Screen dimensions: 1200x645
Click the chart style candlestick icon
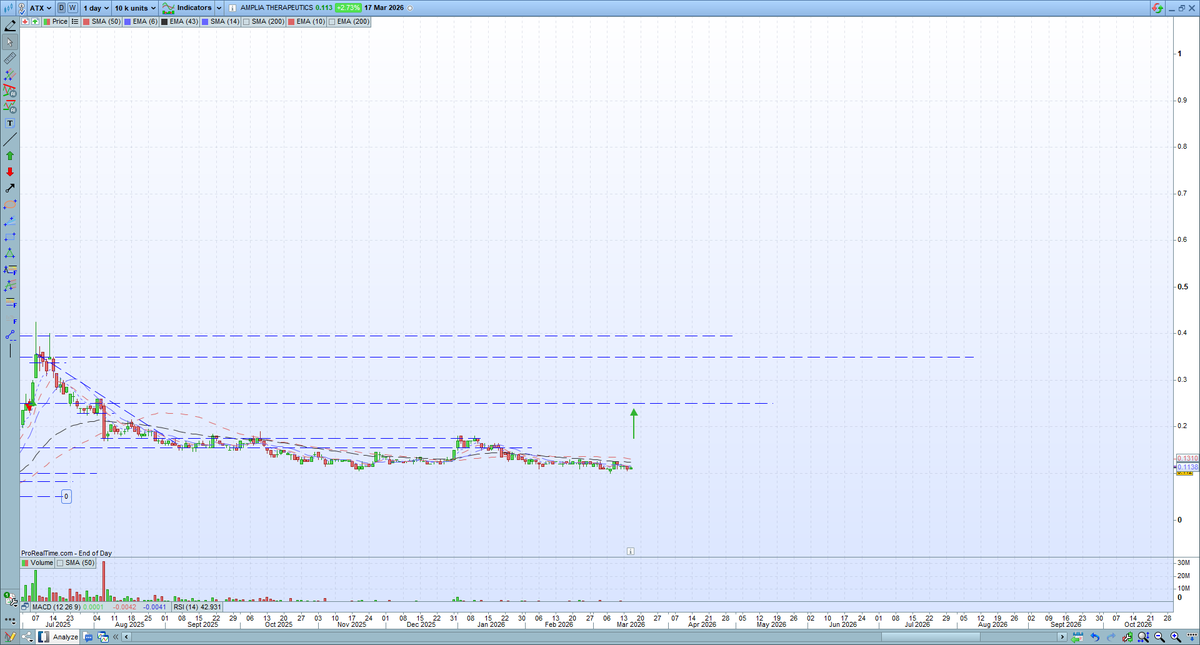[x=8, y=7]
